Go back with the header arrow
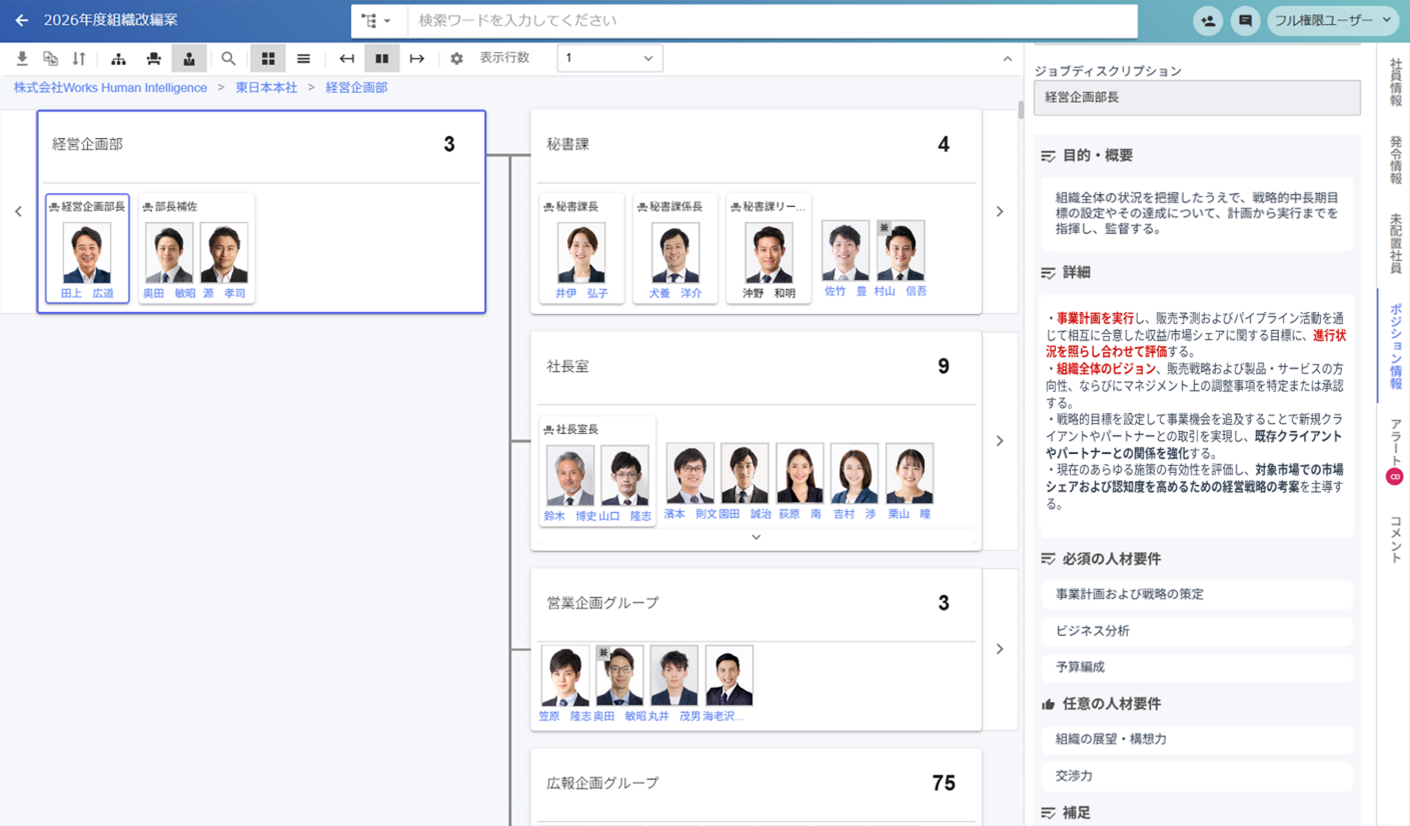 click(x=22, y=20)
